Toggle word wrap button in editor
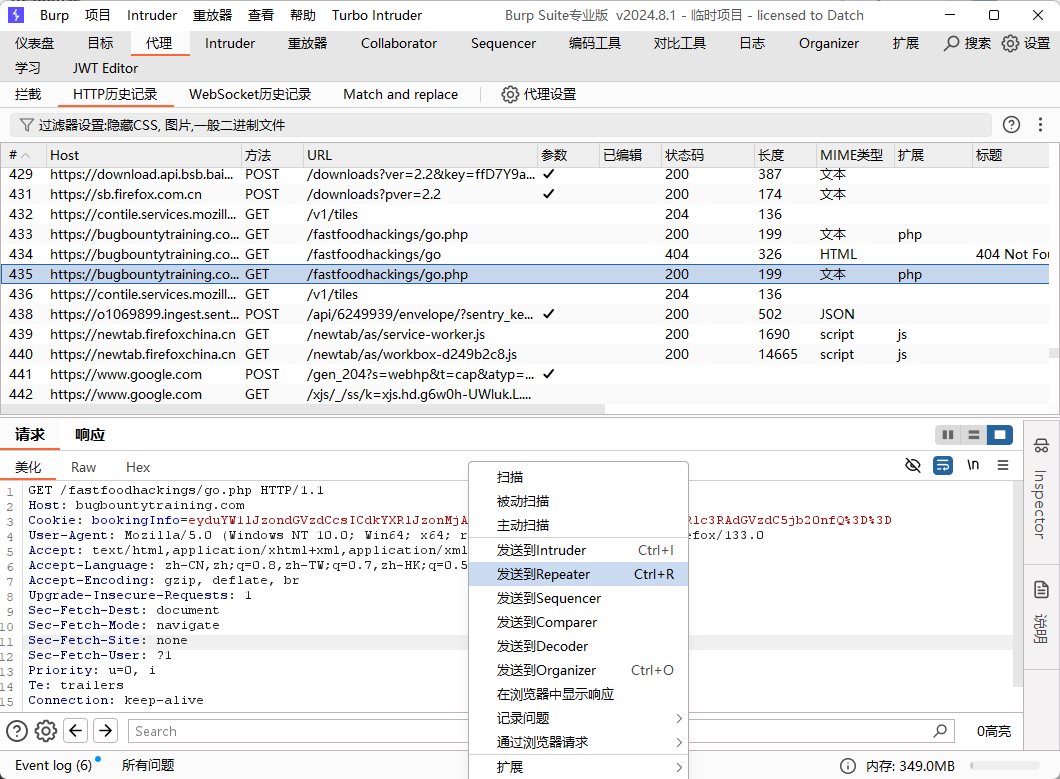The width and height of the screenshot is (1060, 779). (x=943, y=465)
